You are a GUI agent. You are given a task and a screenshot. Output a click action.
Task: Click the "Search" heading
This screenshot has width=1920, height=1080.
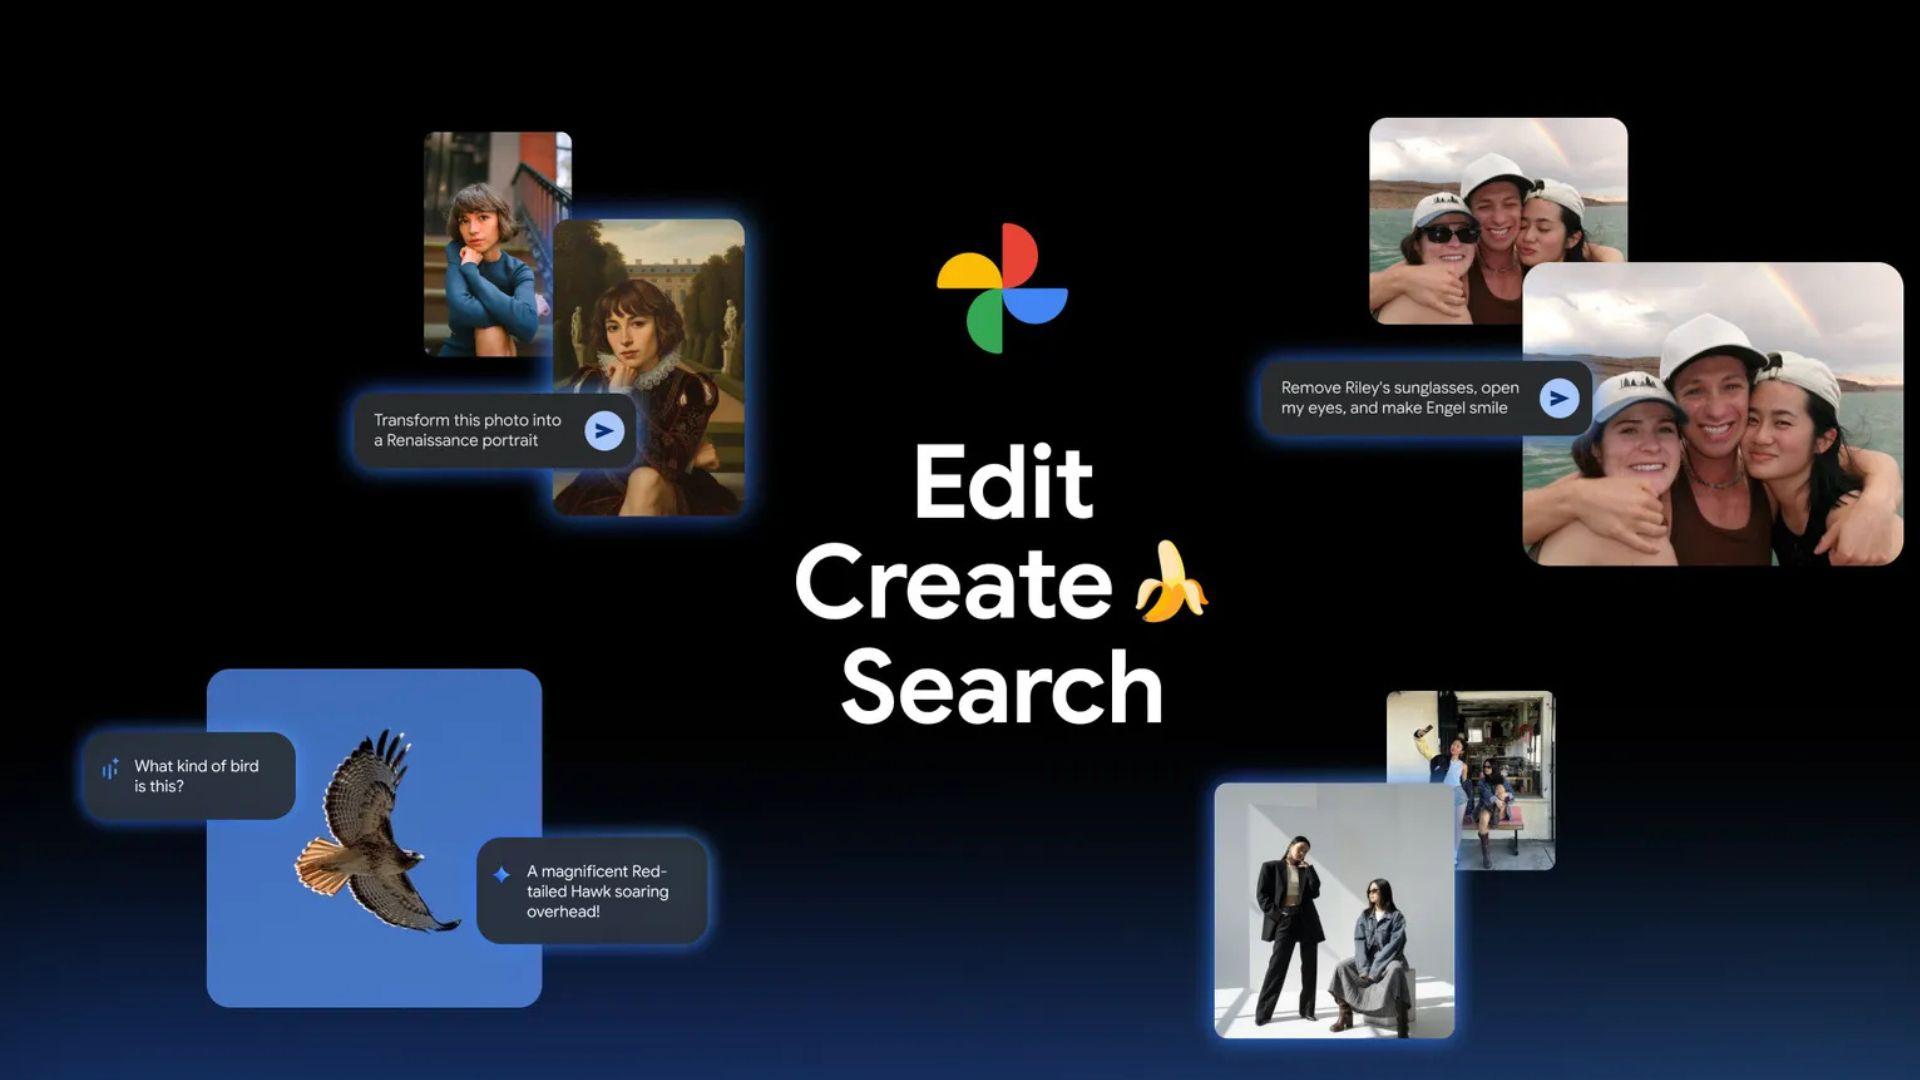point(1000,690)
